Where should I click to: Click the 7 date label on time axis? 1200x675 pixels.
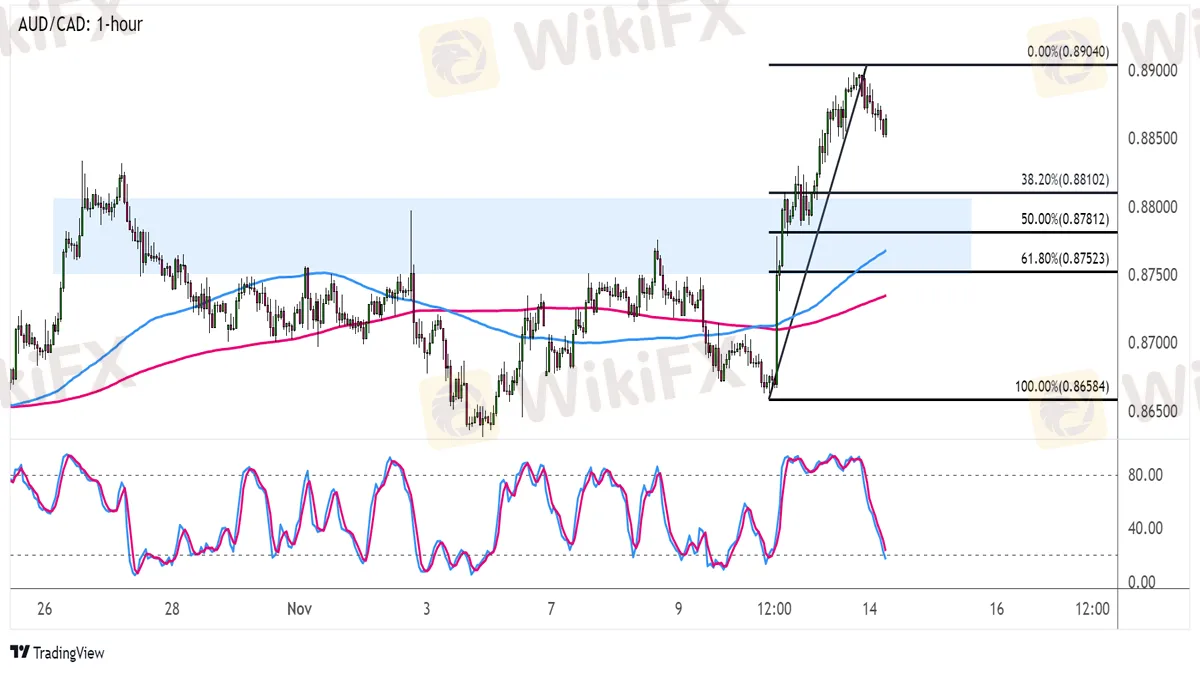pyautogui.click(x=550, y=609)
